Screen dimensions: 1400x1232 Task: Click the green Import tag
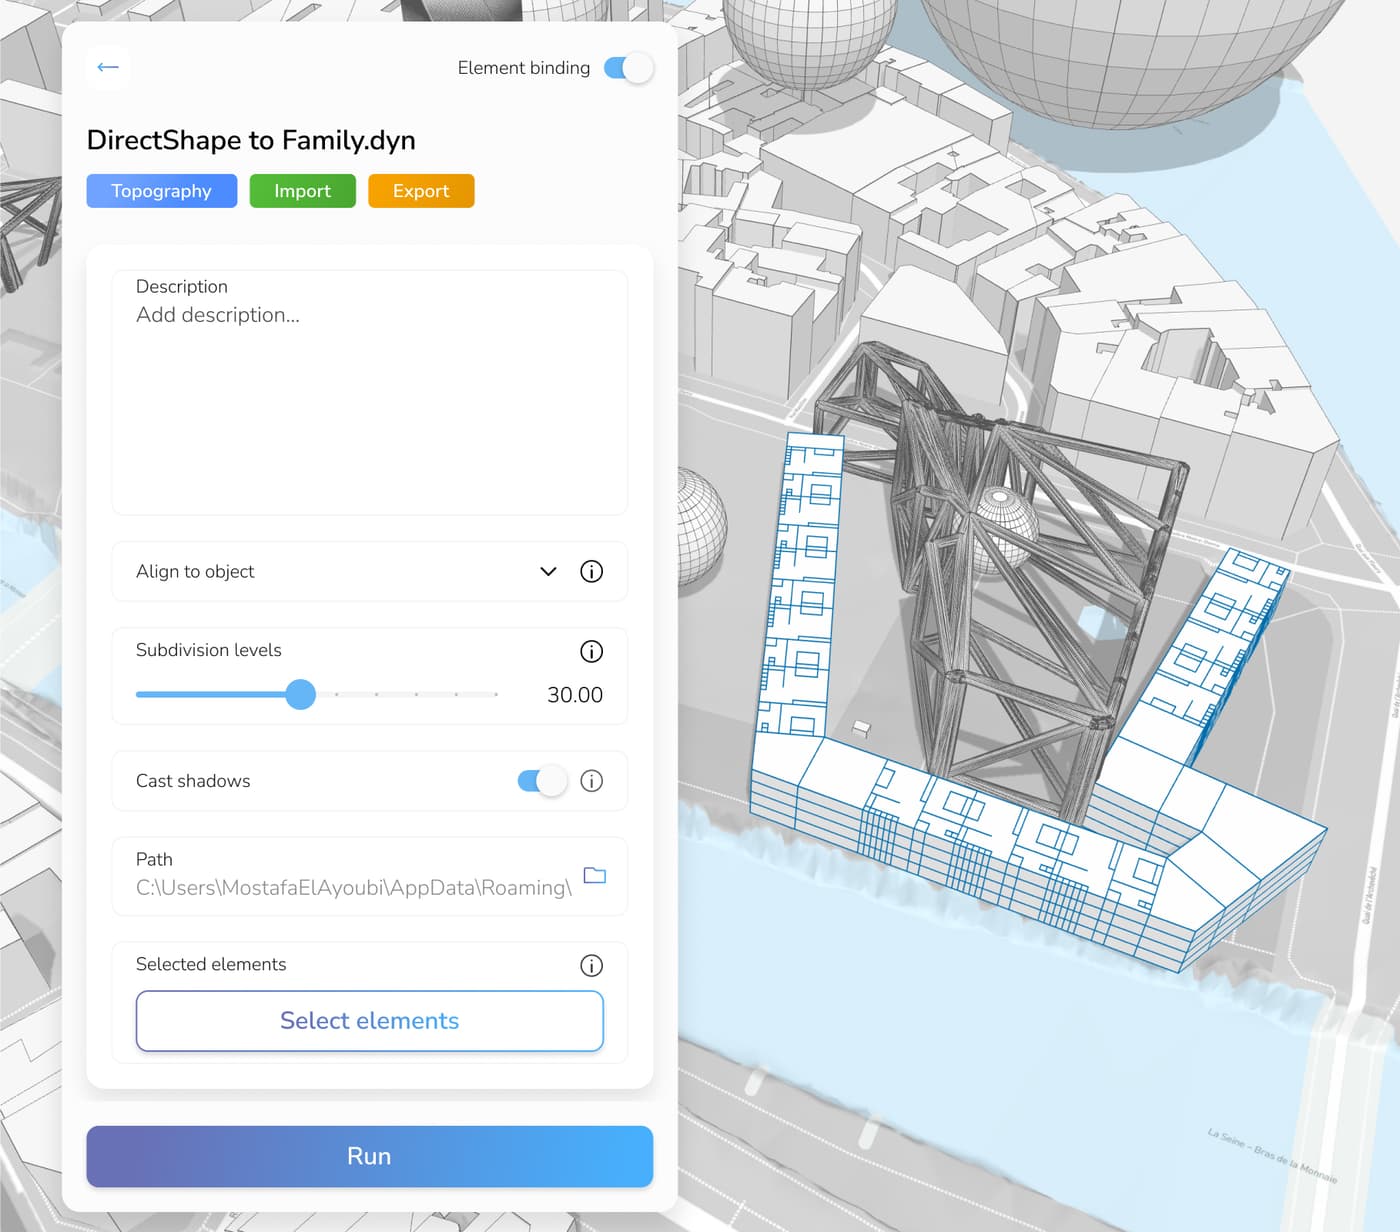tap(302, 191)
